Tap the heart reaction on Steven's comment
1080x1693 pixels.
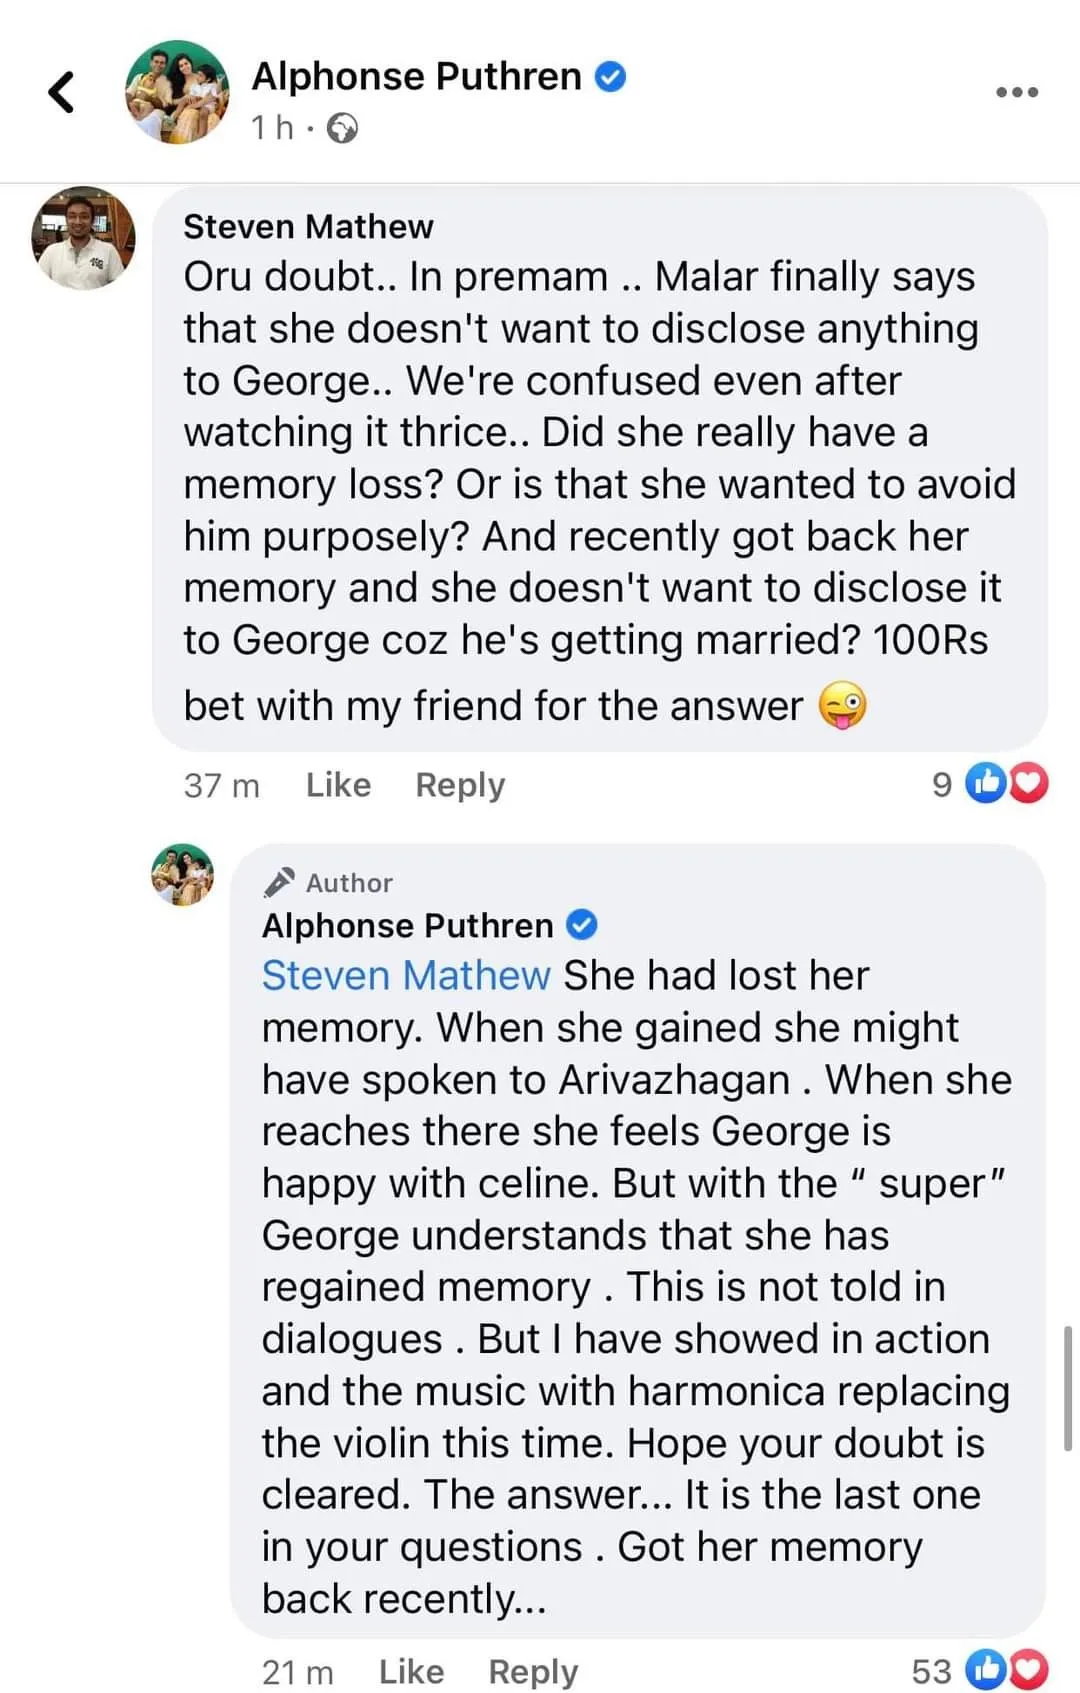click(x=1029, y=784)
